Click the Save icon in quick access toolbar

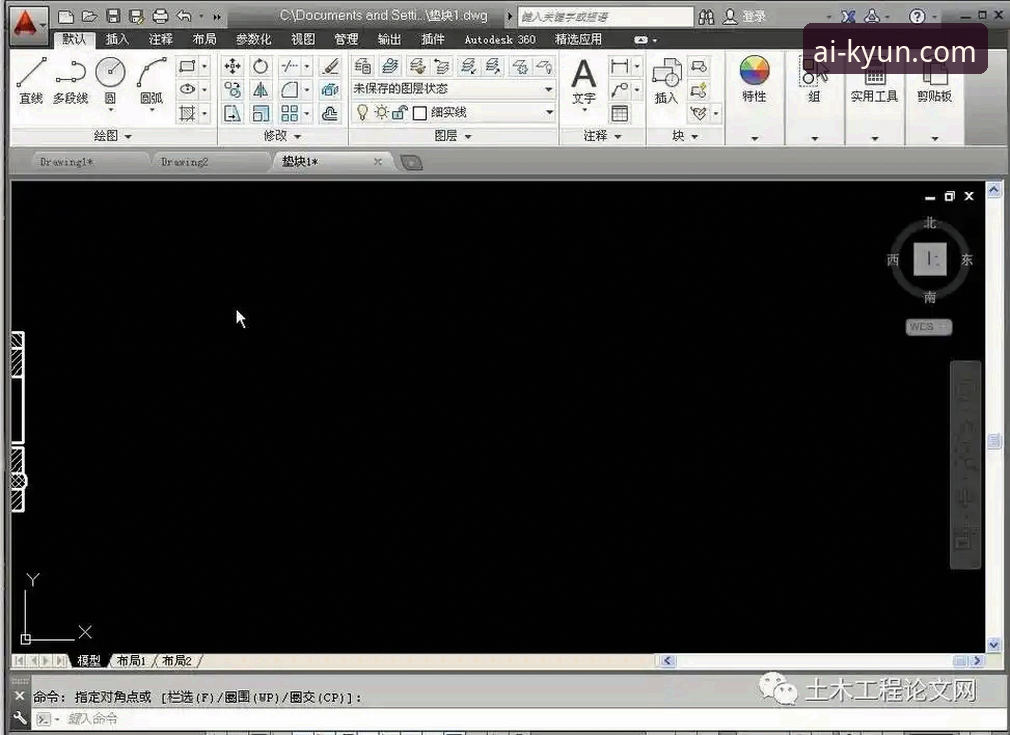tap(113, 17)
